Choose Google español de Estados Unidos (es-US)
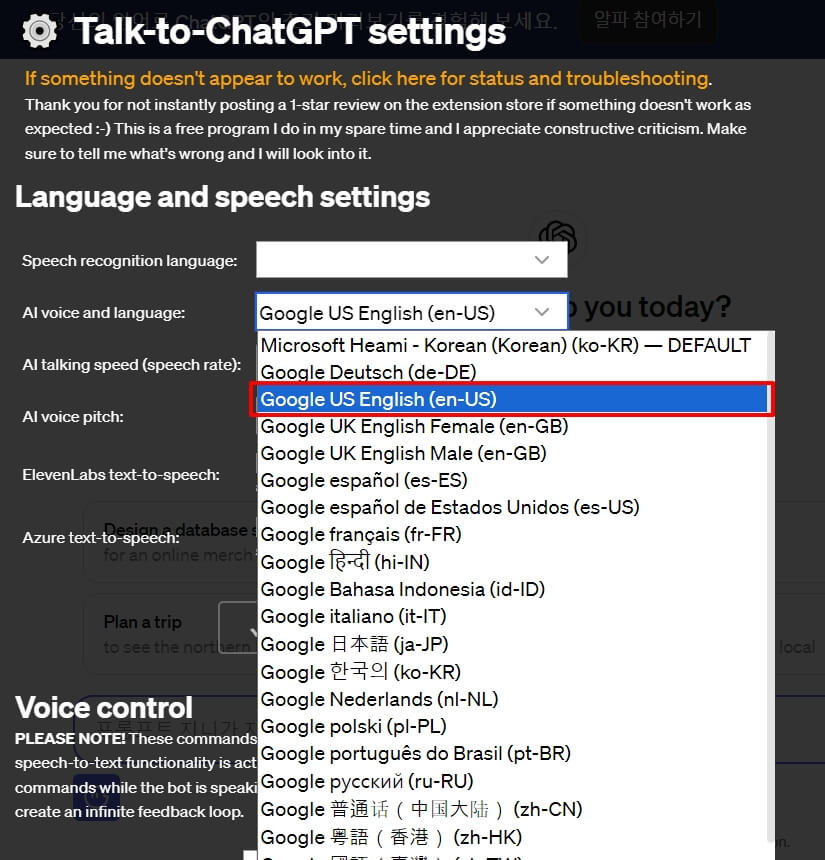 click(x=512, y=507)
